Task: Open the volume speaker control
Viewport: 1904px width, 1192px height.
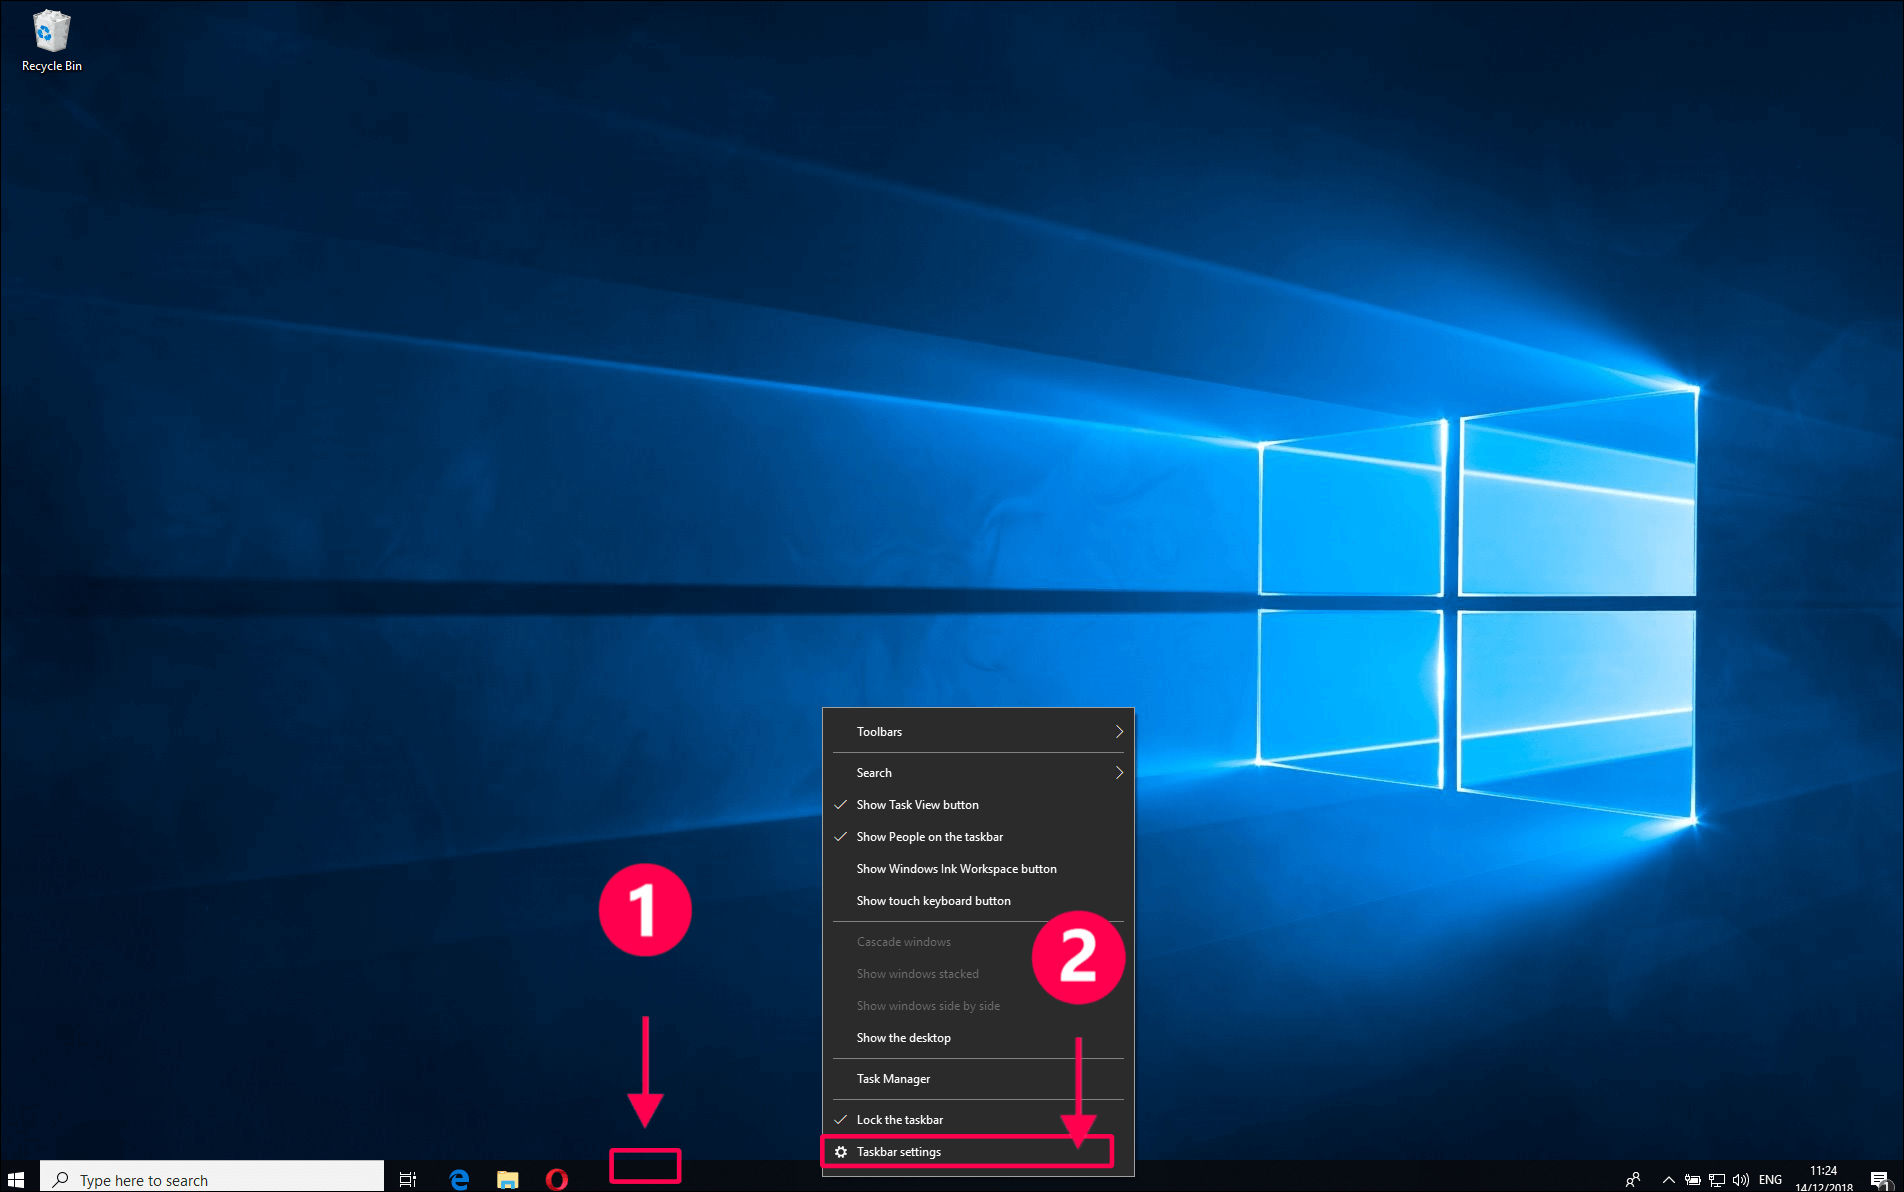Action: point(1741,1179)
